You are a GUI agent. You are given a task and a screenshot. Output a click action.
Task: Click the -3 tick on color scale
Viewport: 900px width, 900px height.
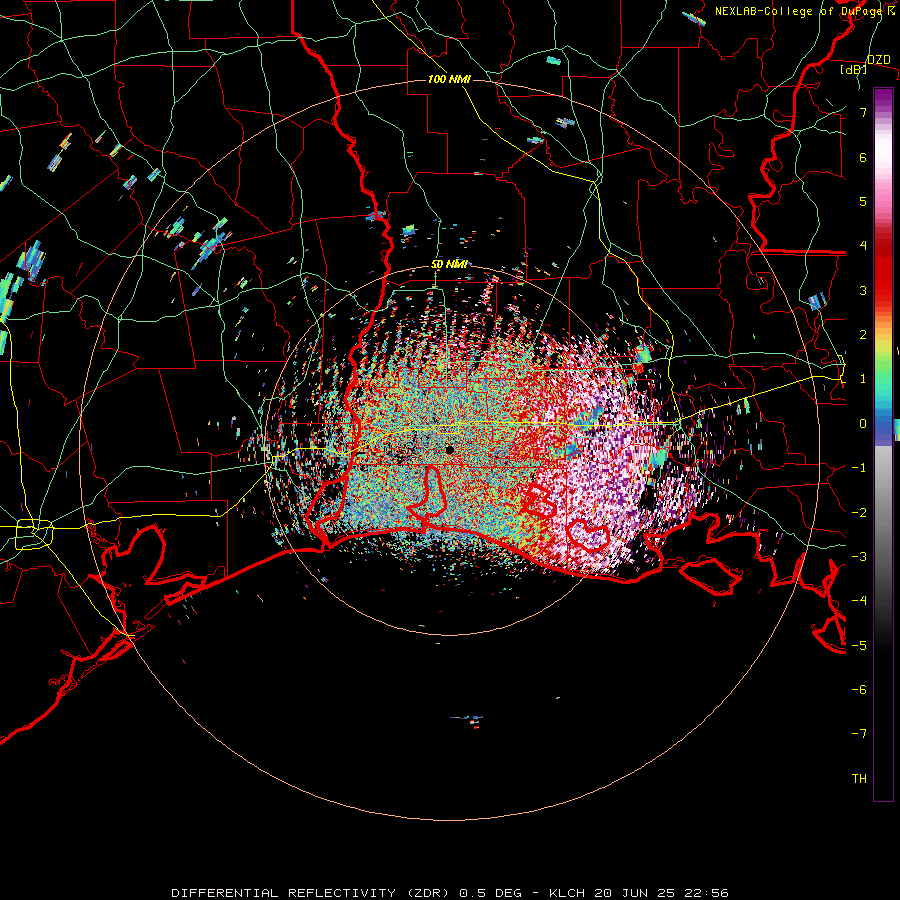click(x=859, y=557)
